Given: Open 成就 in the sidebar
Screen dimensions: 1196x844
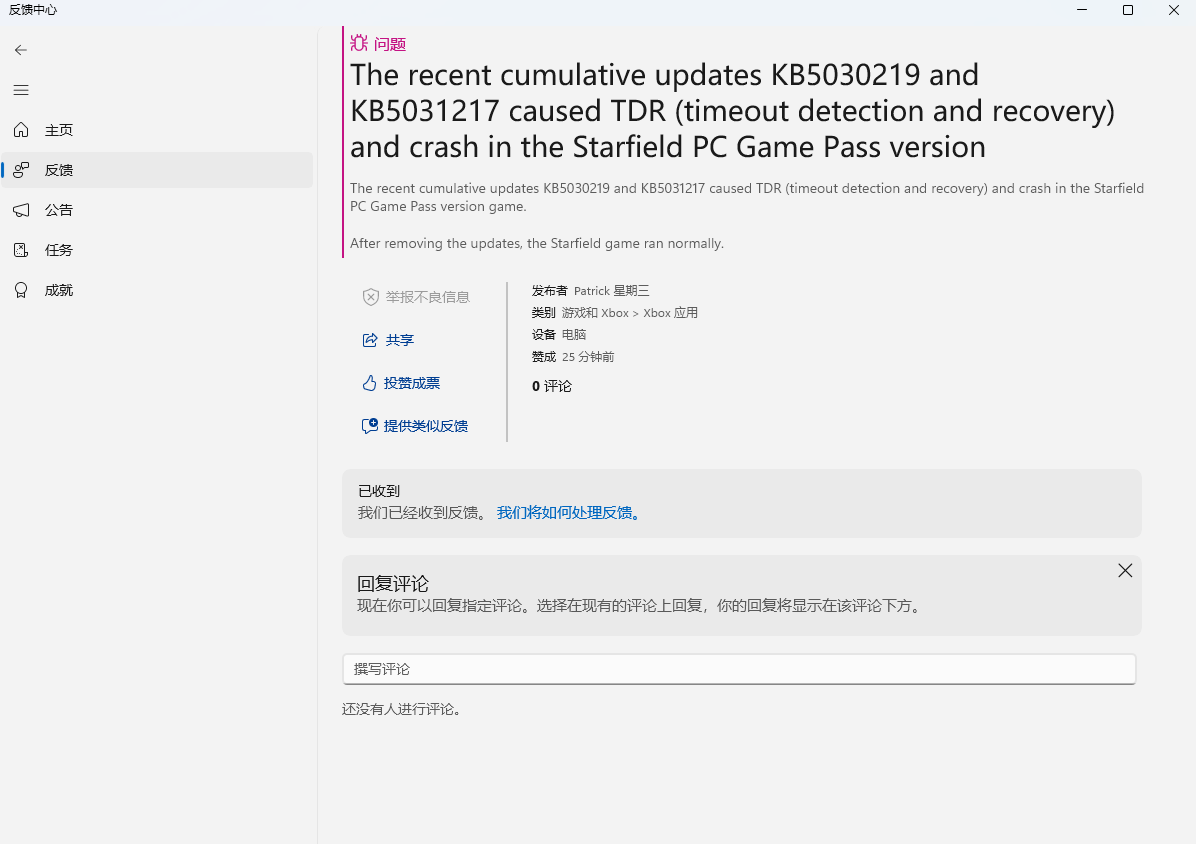Looking at the screenshot, I should 157,290.
